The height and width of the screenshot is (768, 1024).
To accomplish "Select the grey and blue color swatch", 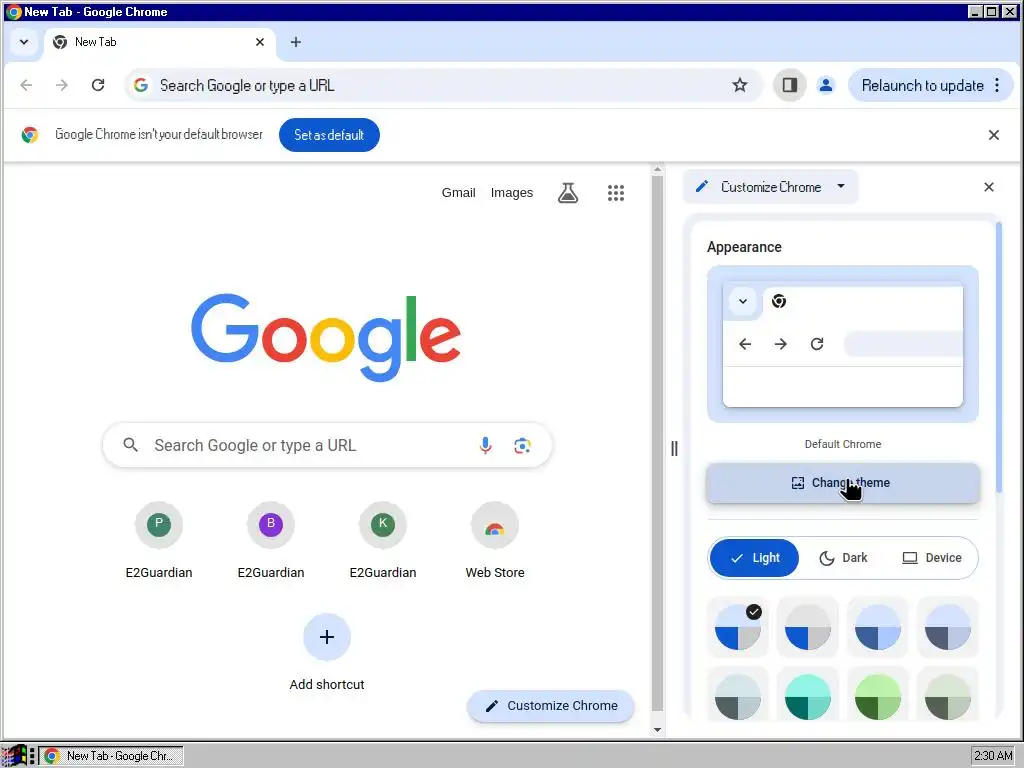I will 808,627.
